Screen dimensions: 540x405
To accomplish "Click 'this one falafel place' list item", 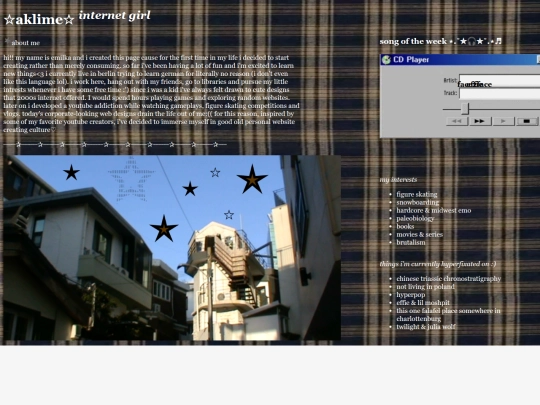I will pos(448,315).
